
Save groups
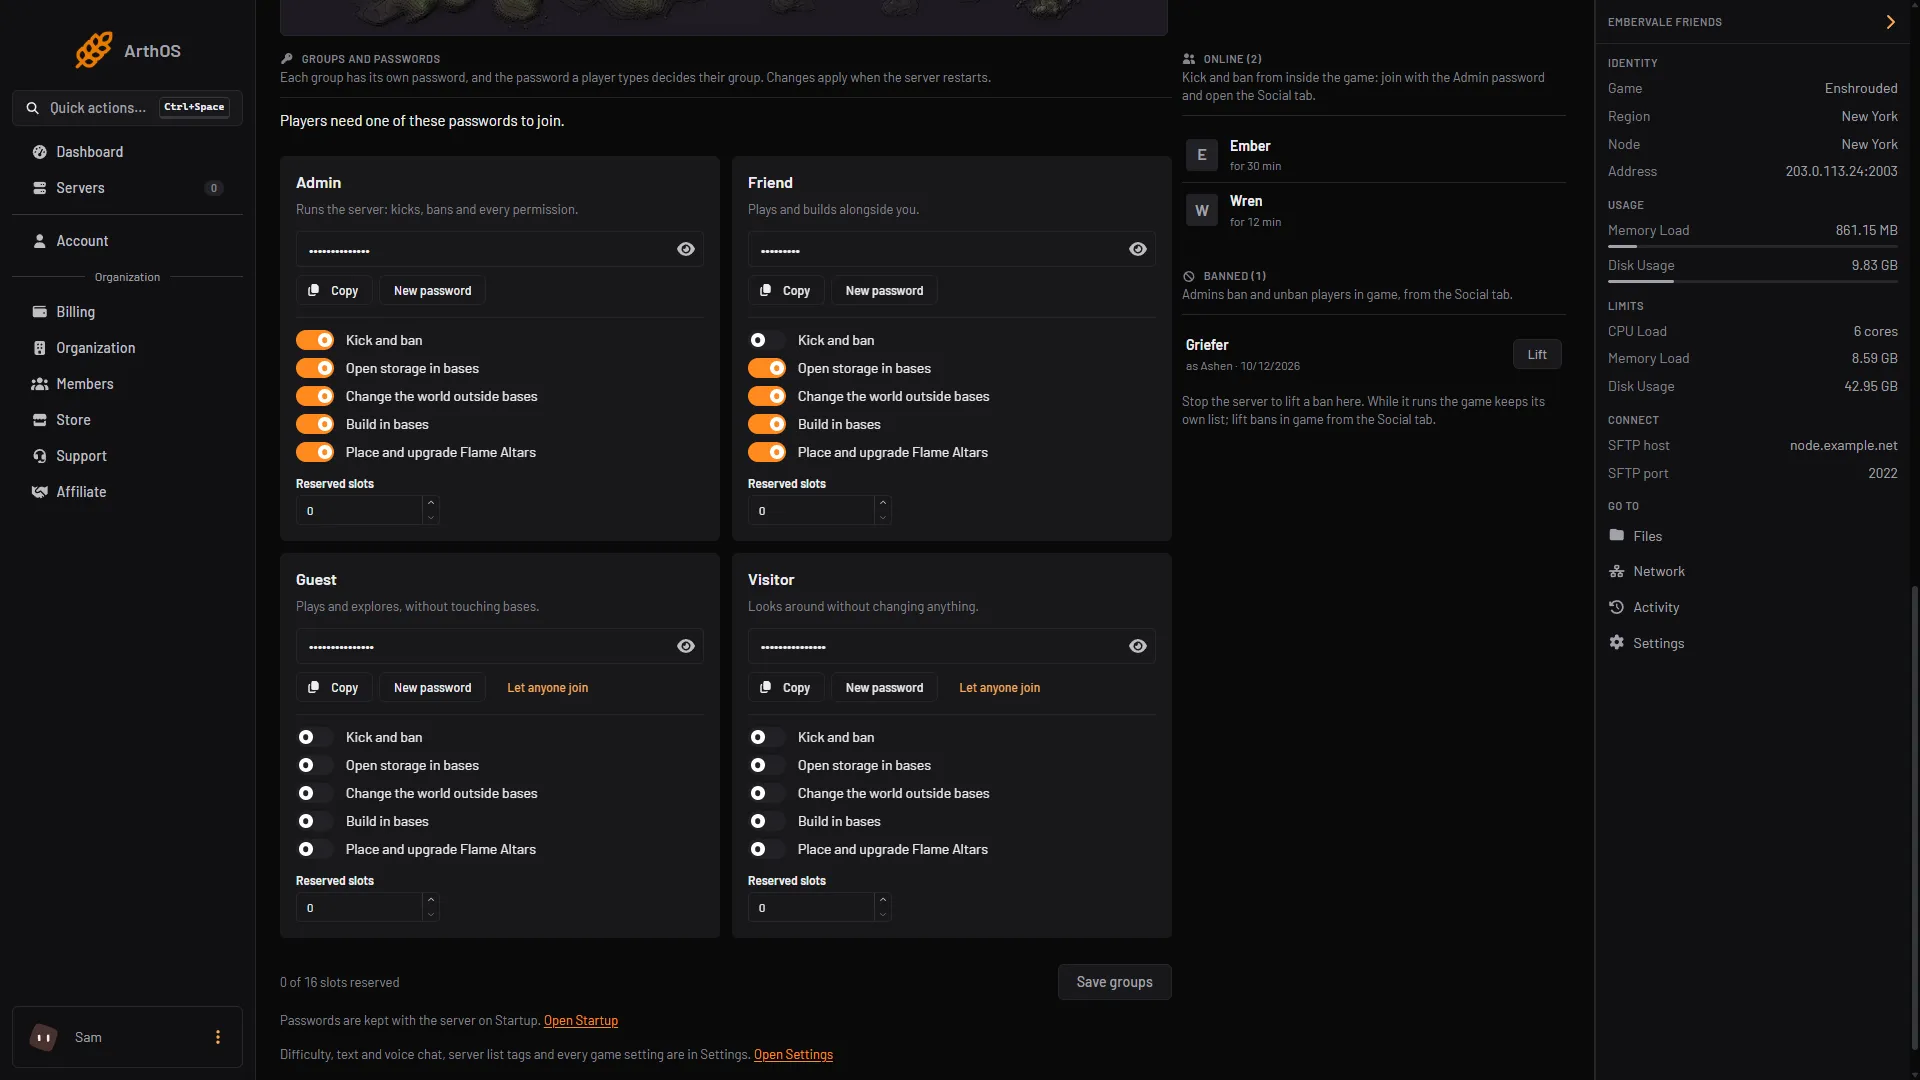[1114, 982]
